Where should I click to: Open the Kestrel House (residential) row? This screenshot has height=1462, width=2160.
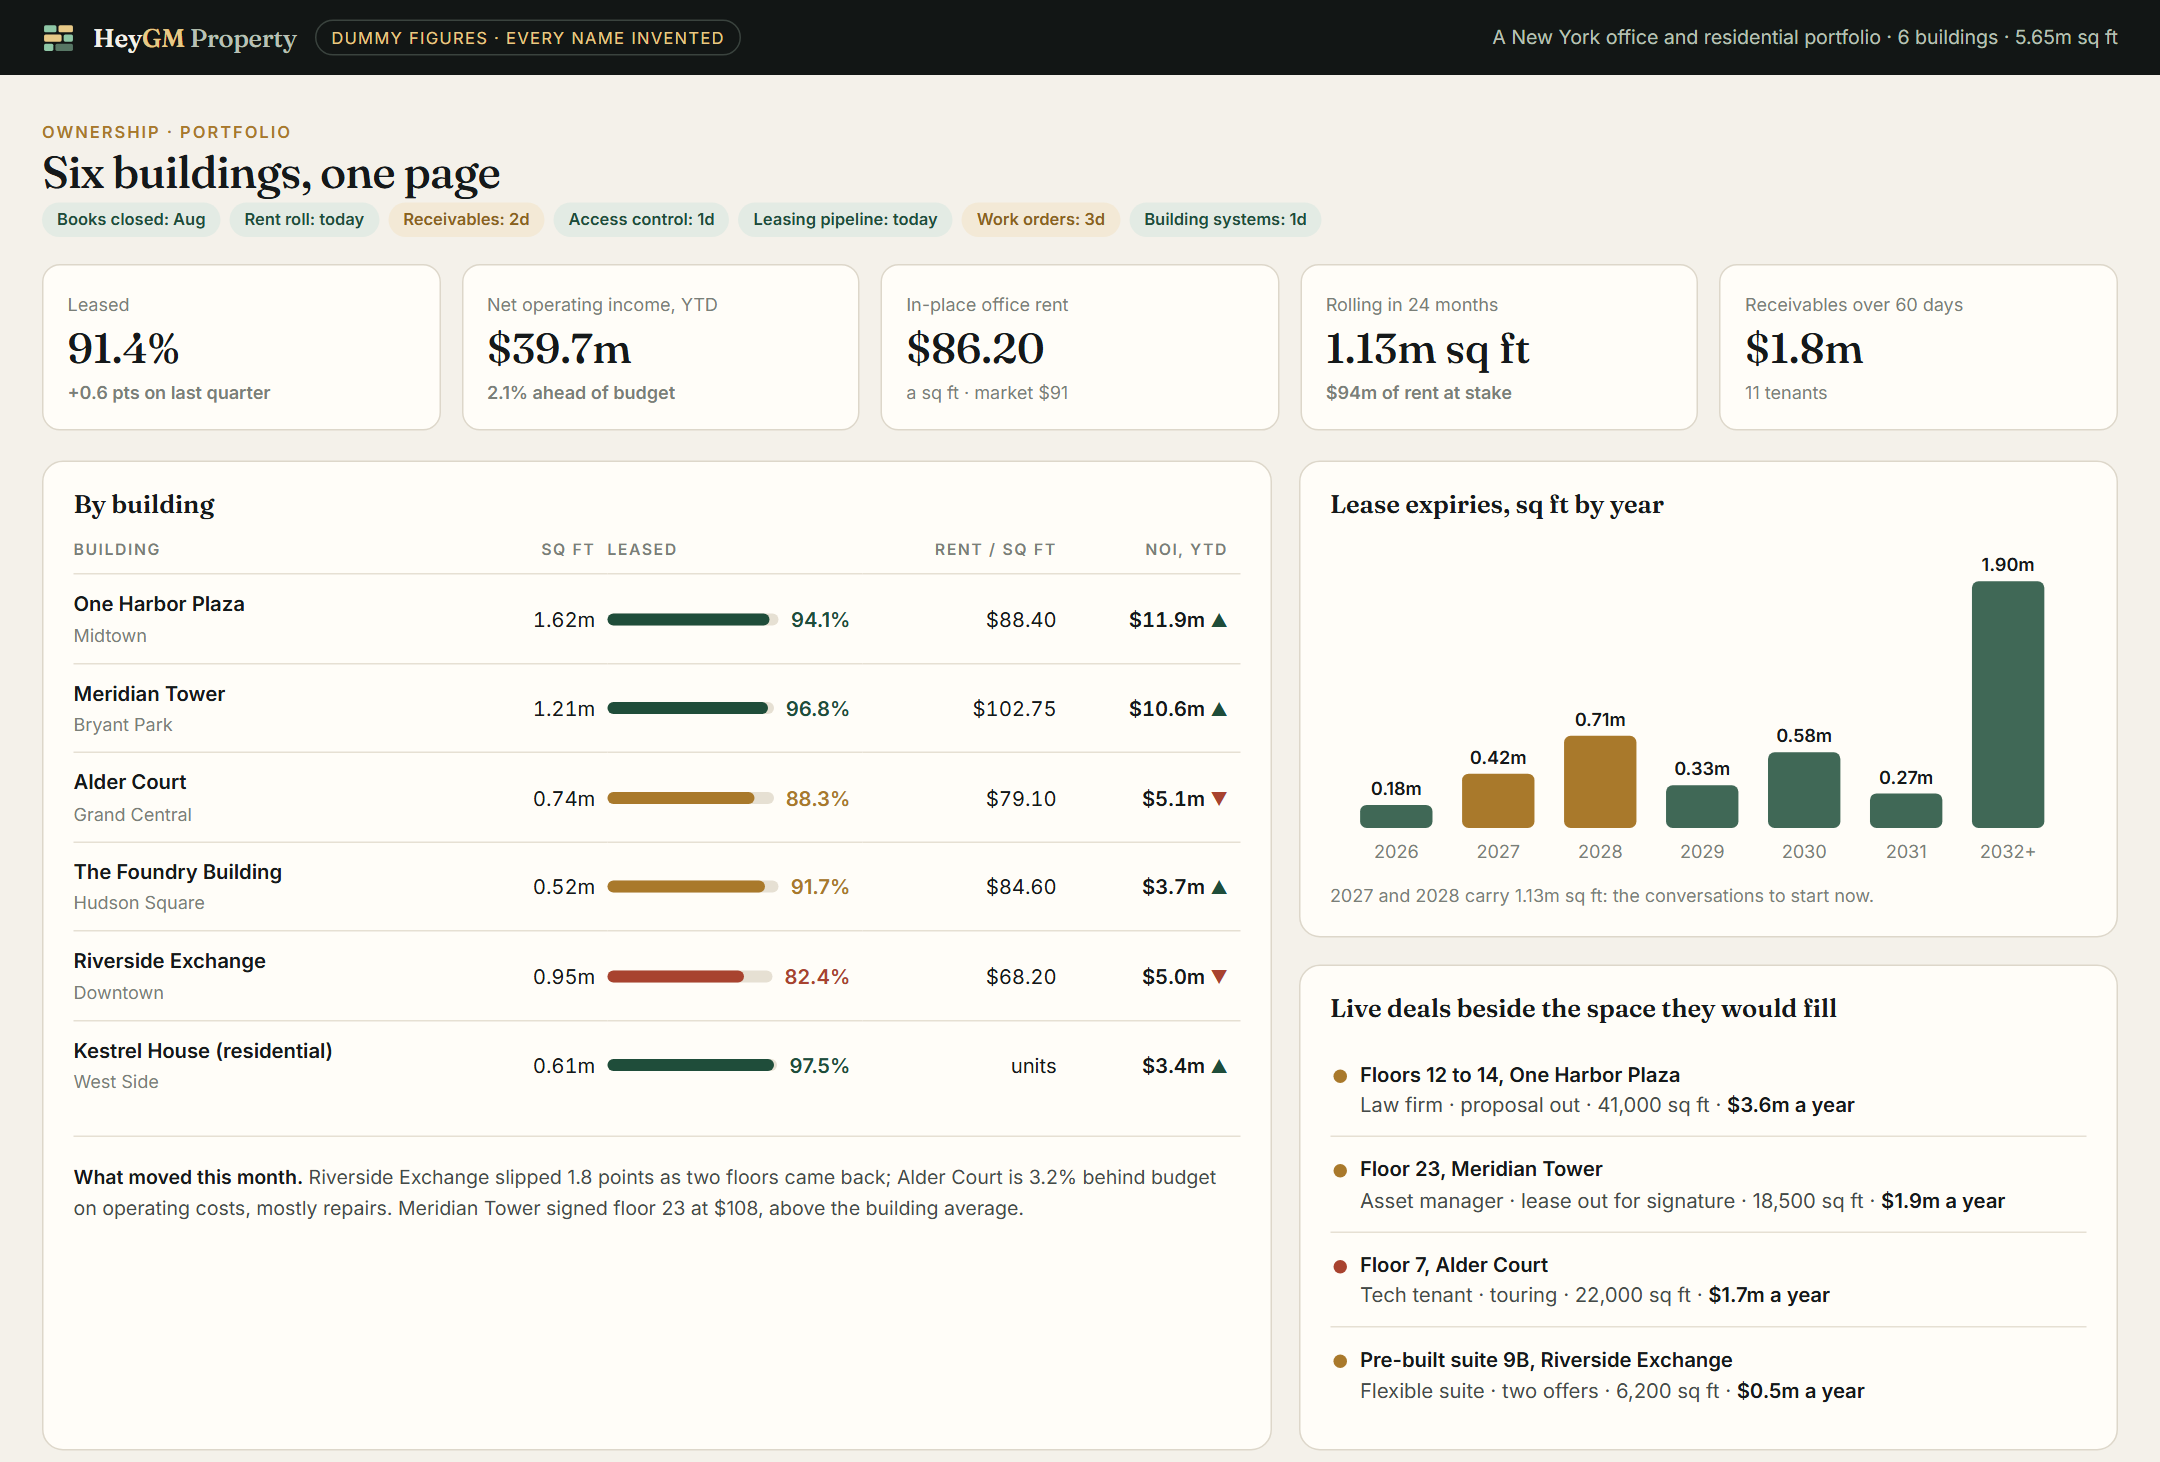(657, 1066)
